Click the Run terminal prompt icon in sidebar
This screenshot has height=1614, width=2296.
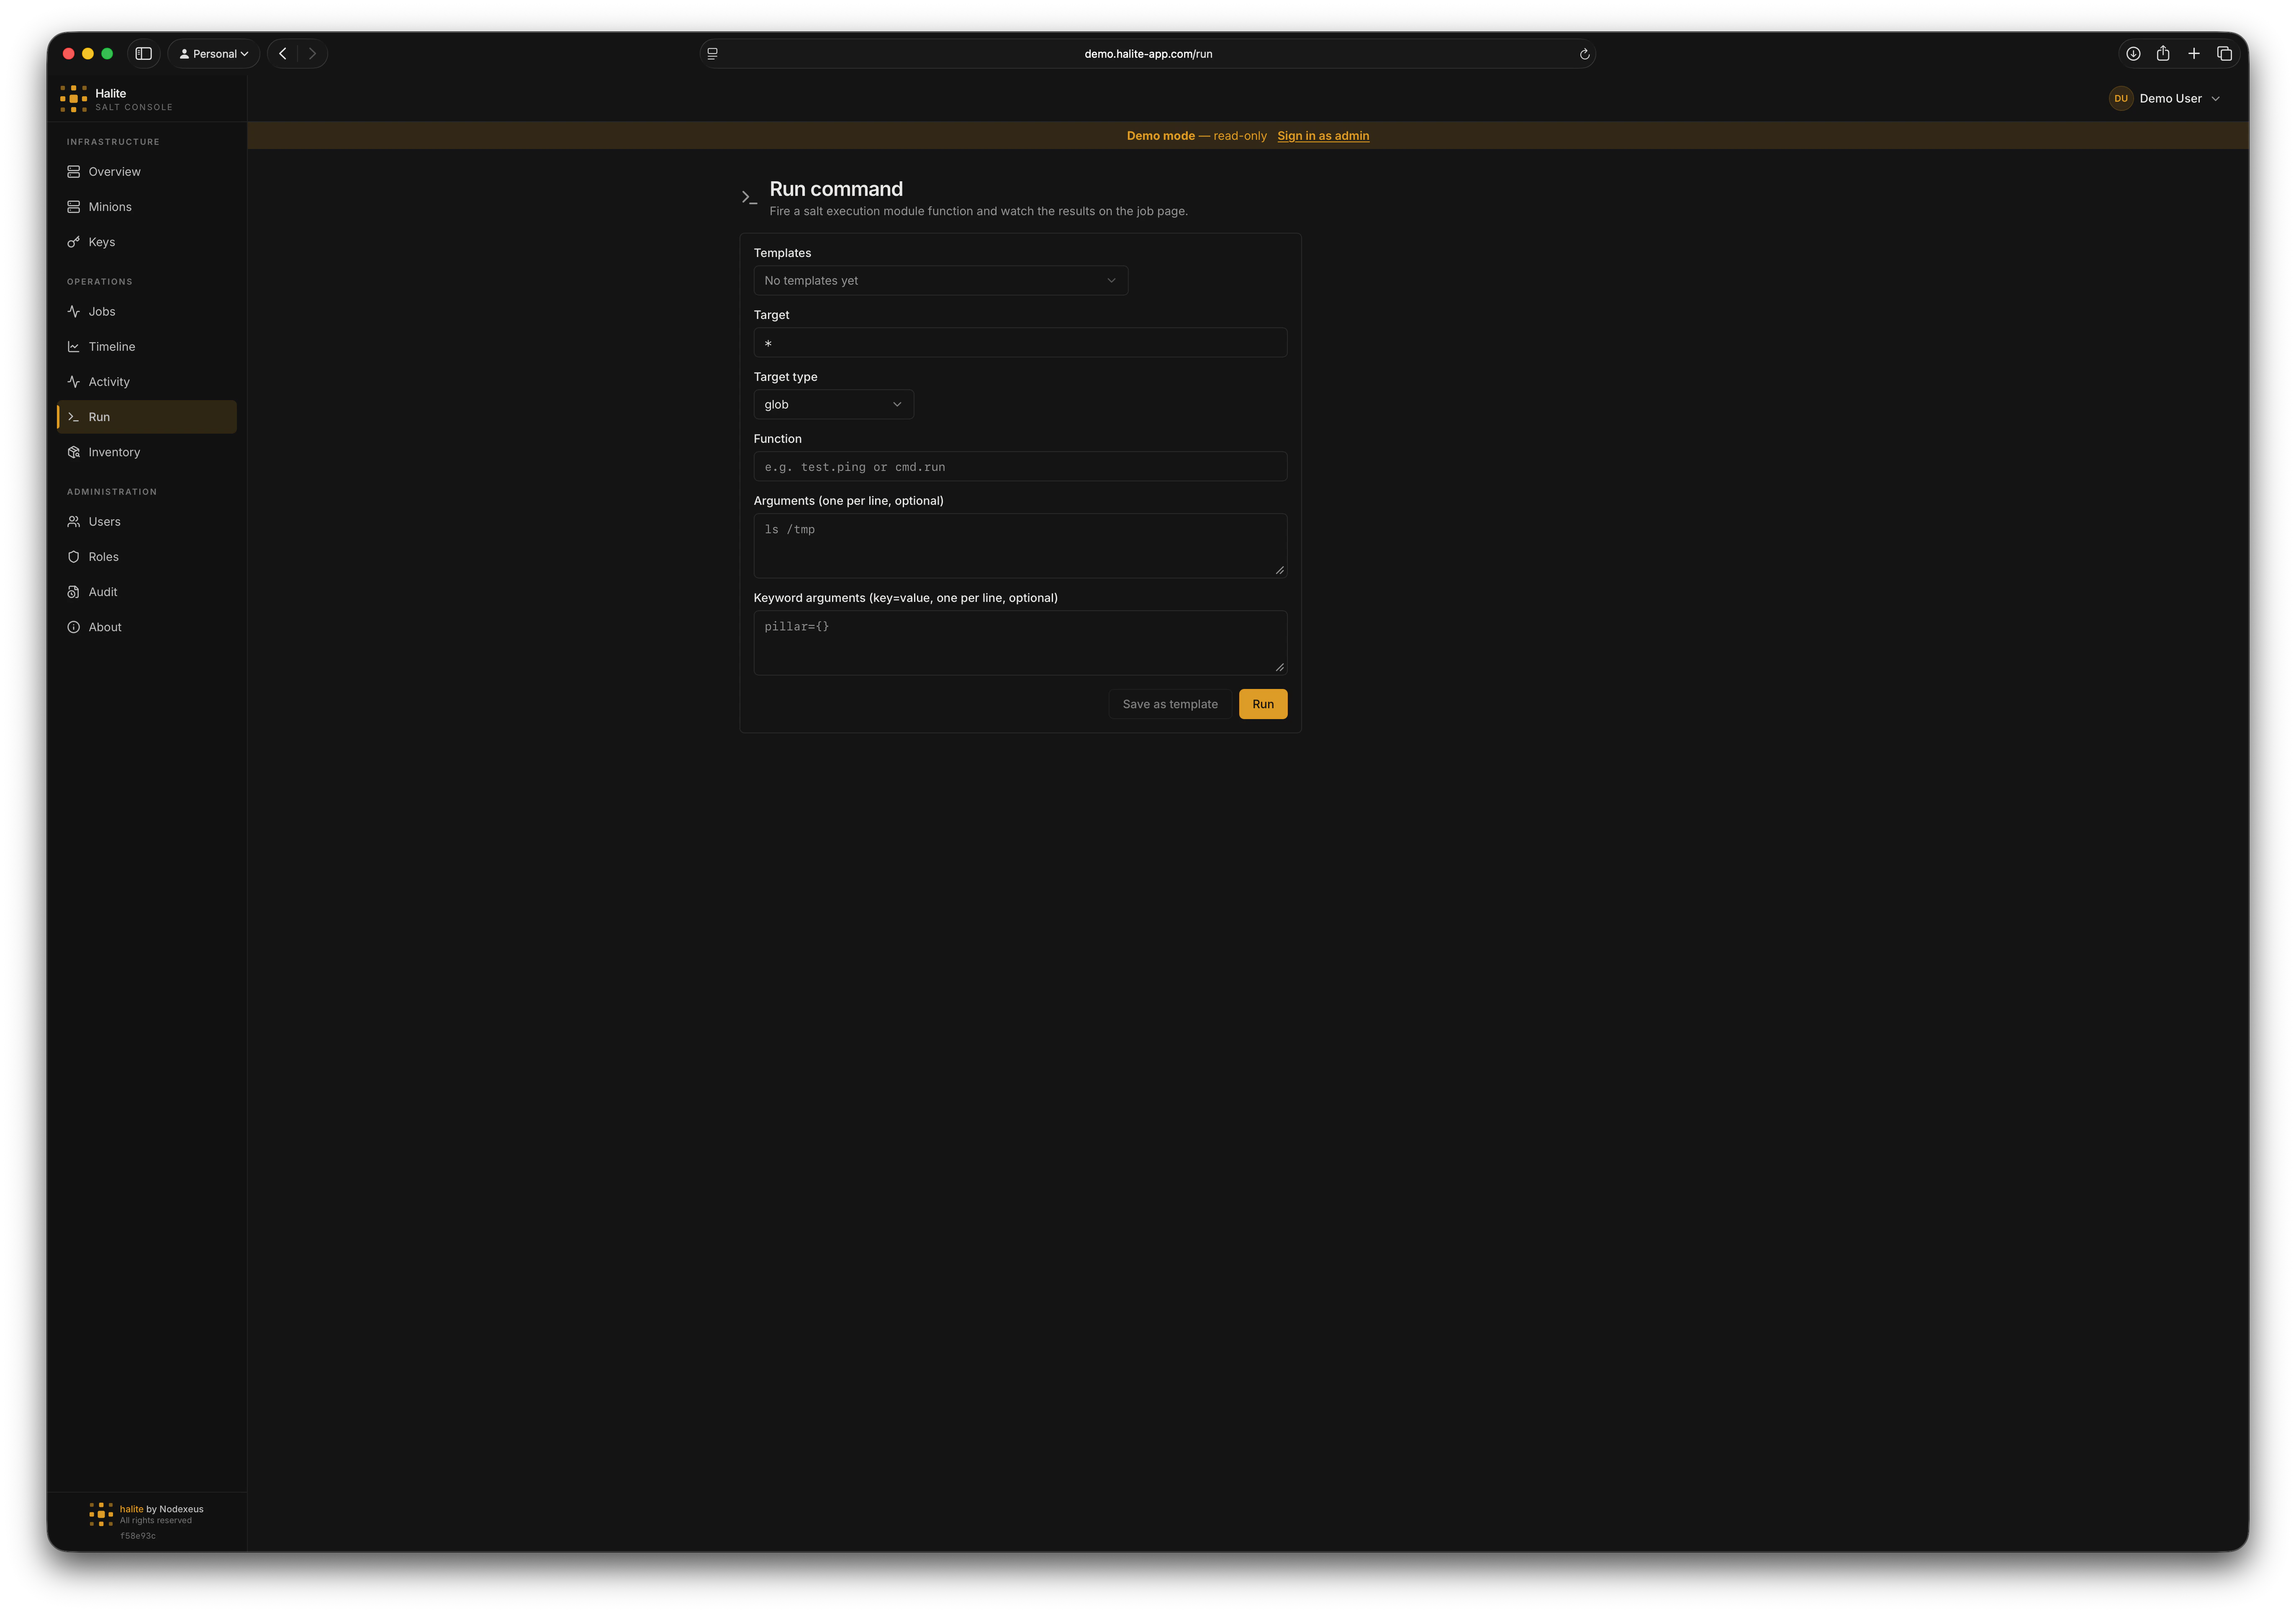tap(73, 417)
